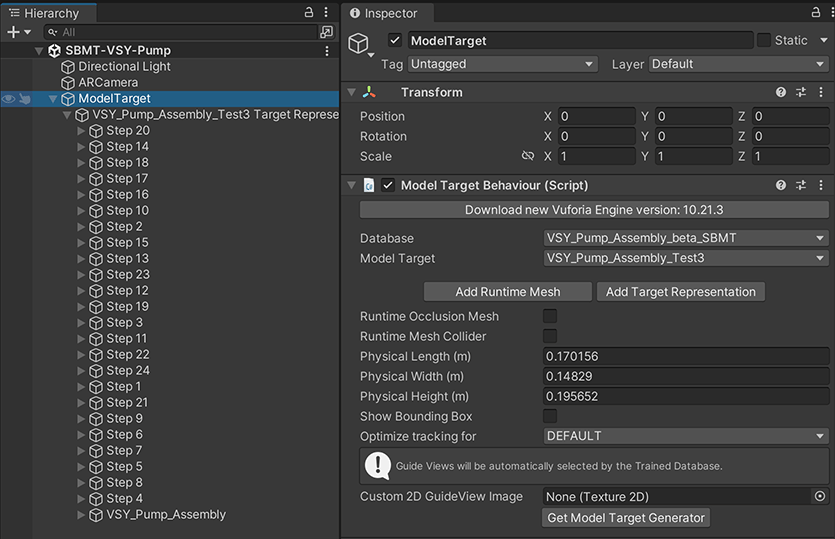Screen dimensions: 835x539
Task: Open Transform component help
Action: click(781, 92)
